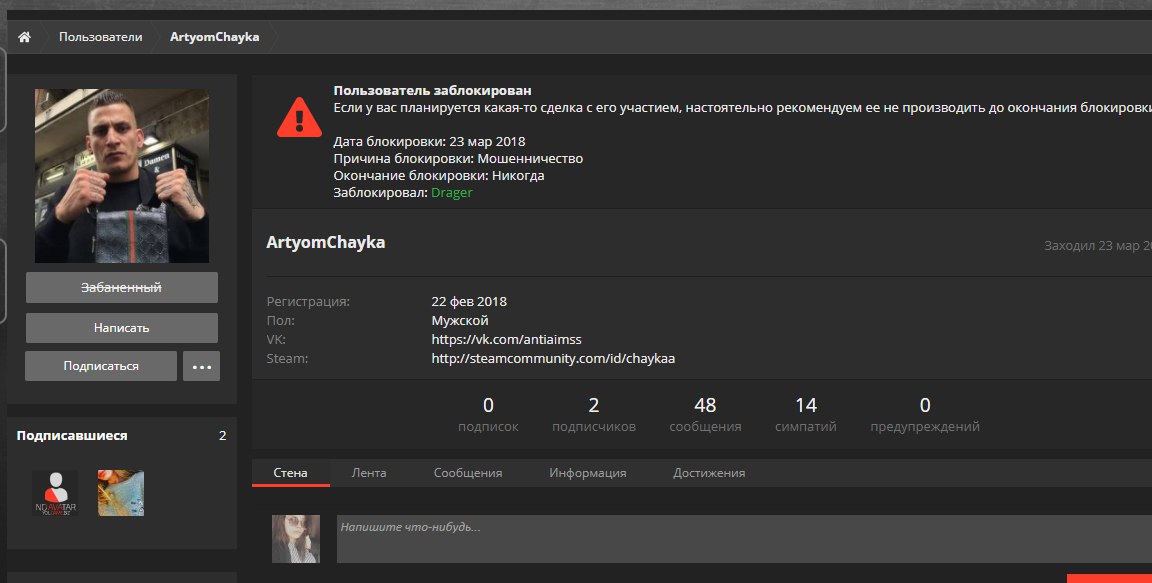Image resolution: width=1152 pixels, height=583 pixels.
Task: Open the Информация tab
Action: coord(587,473)
